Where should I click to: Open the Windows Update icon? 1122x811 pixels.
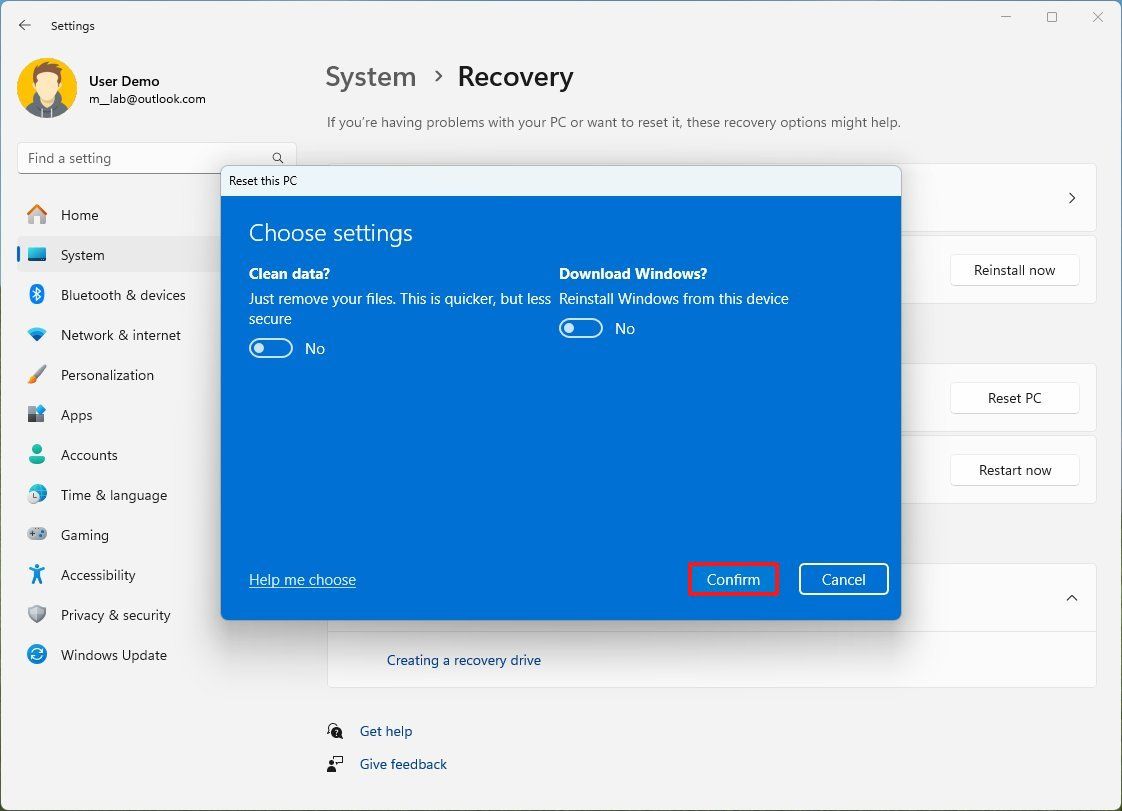point(37,655)
